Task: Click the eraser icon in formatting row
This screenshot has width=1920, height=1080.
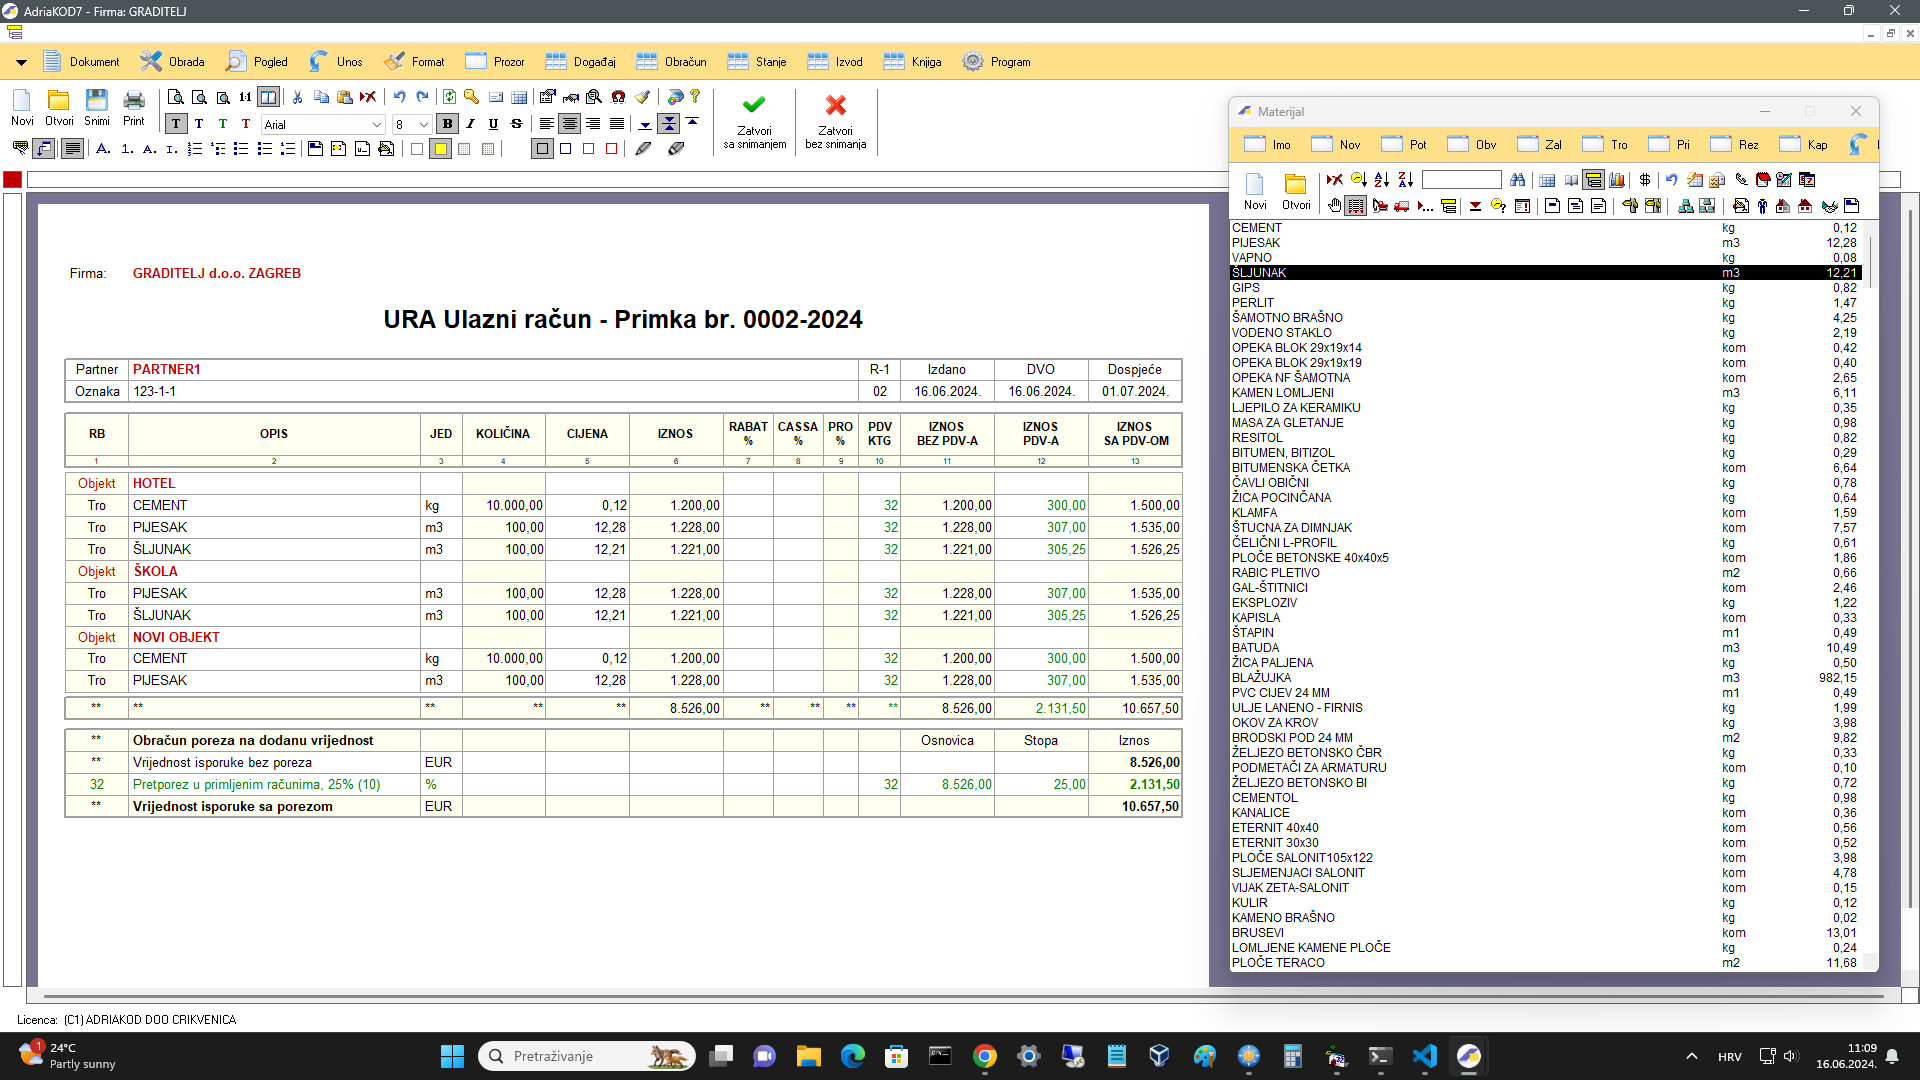Action: click(676, 149)
